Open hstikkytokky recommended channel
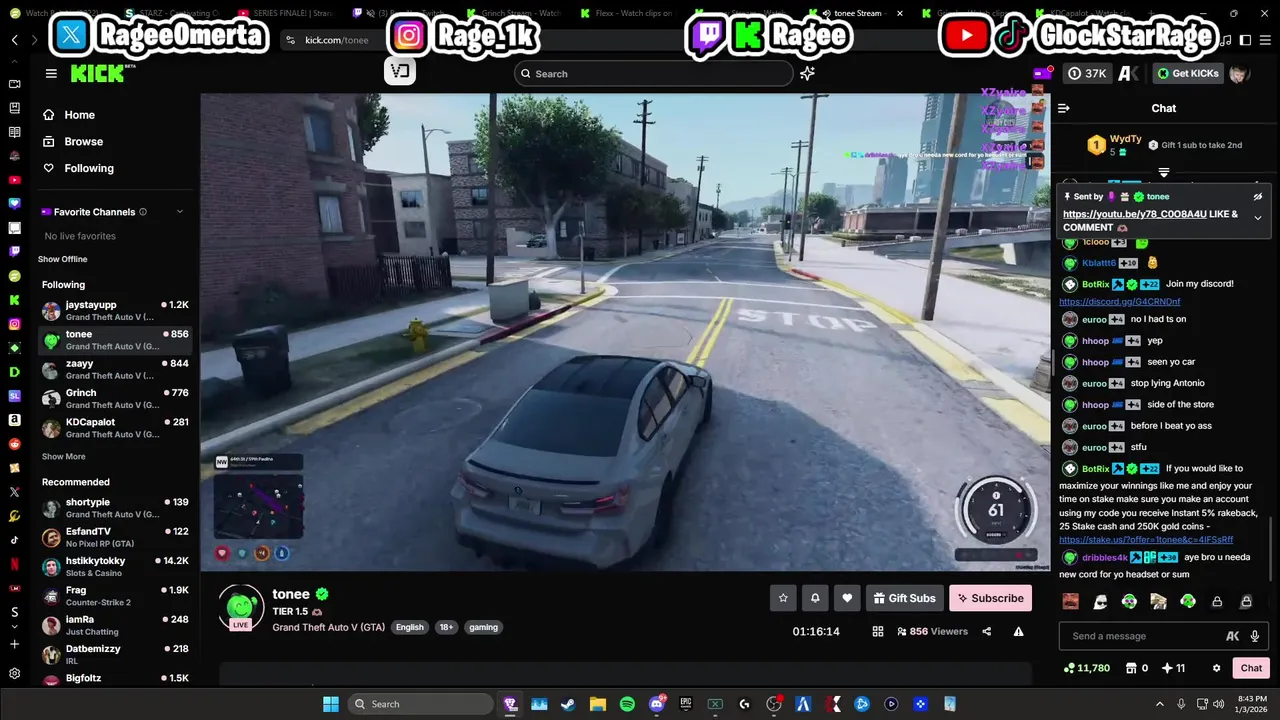The image size is (1280, 720). coord(115,567)
